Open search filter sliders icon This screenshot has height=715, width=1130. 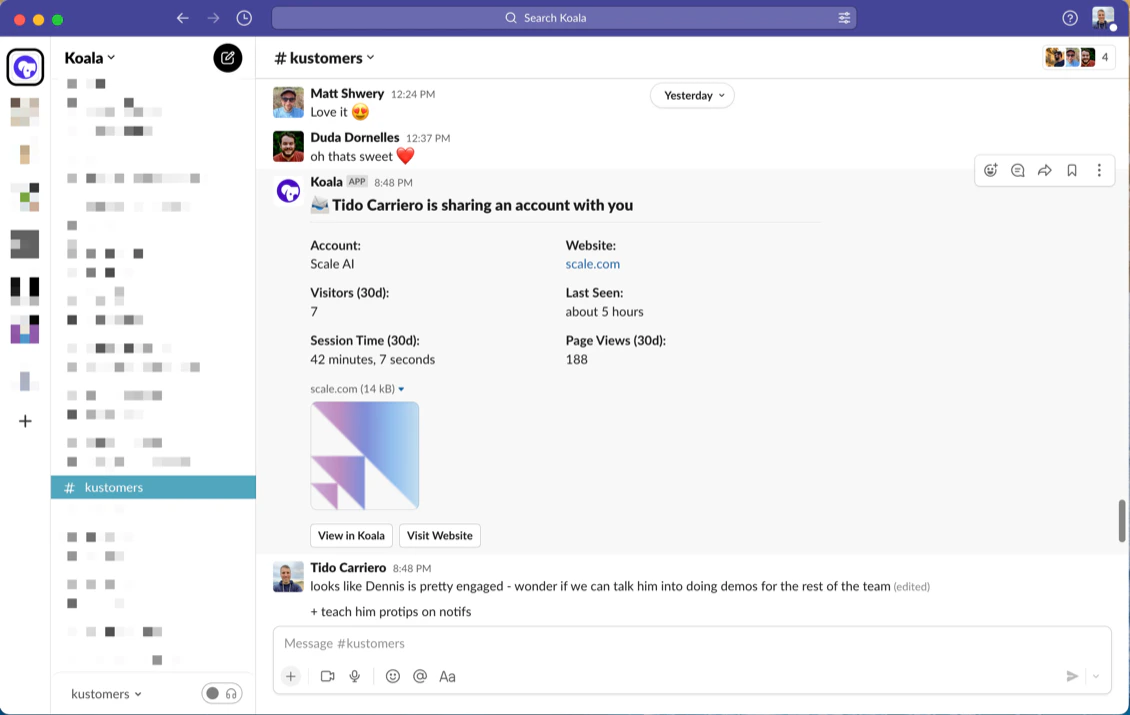pyautogui.click(x=844, y=18)
